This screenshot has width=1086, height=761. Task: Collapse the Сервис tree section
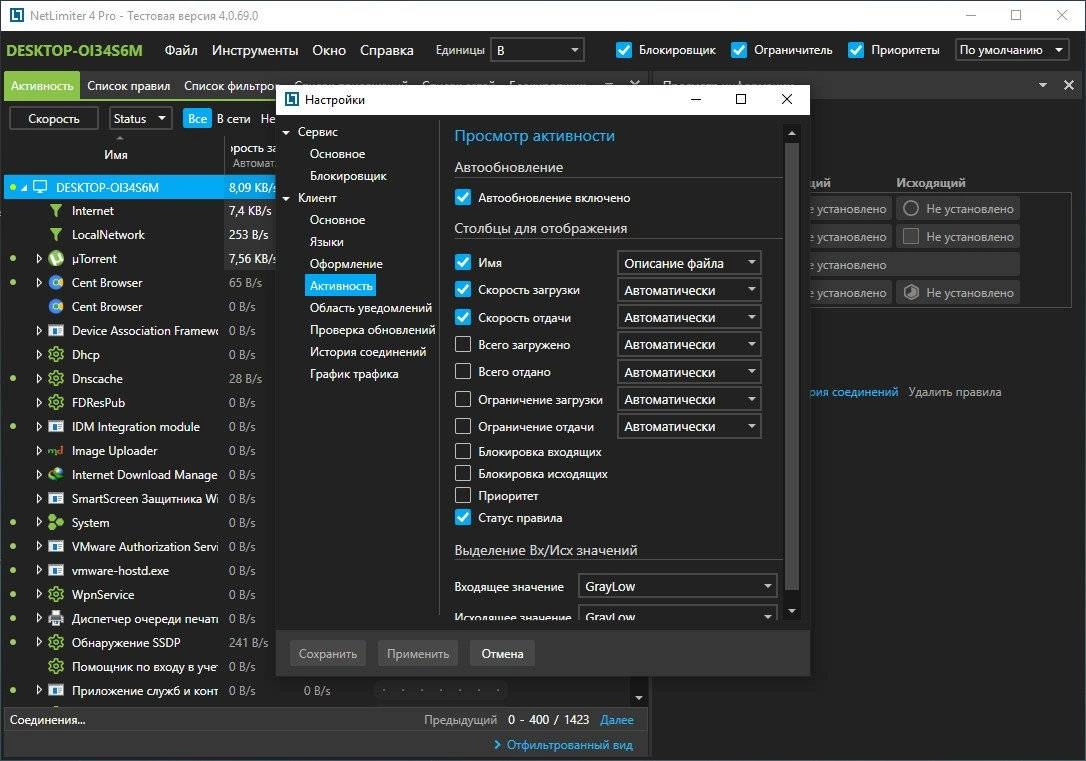coord(286,132)
